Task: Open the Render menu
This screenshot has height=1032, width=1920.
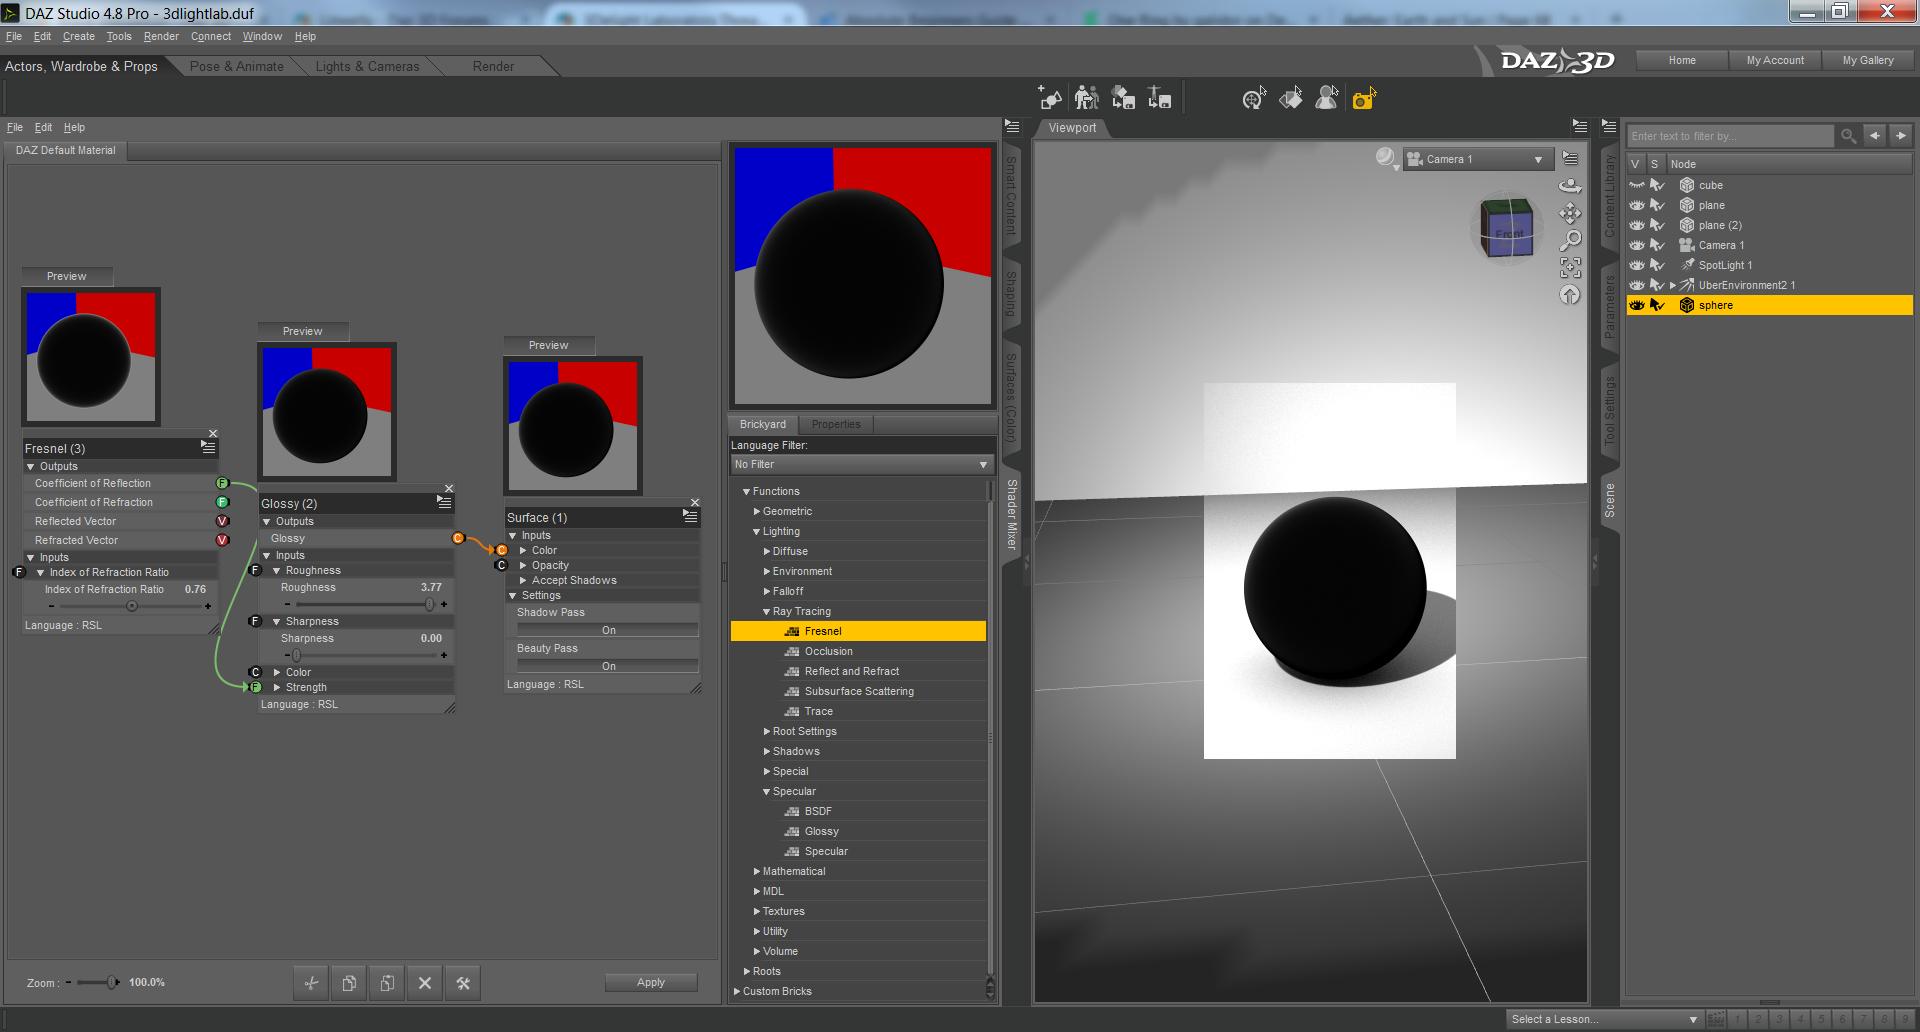Action: (x=161, y=36)
